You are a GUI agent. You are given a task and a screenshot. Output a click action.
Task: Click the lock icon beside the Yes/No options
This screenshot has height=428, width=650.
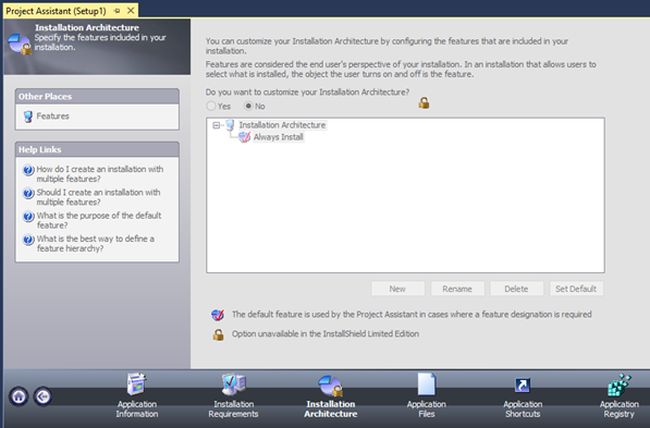[x=424, y=102]
